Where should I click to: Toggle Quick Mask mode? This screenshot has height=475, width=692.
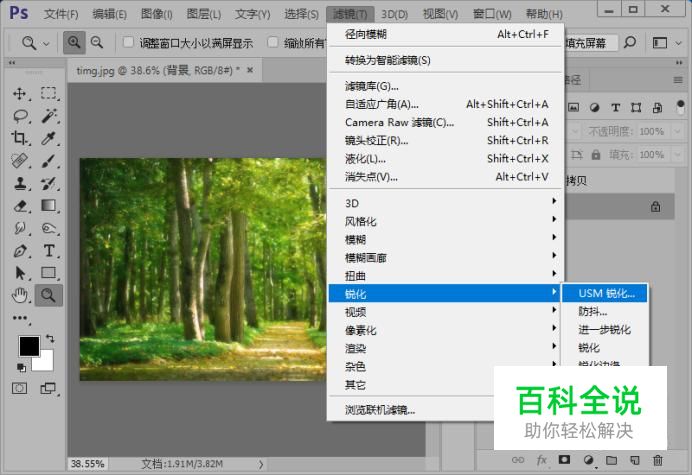click(19, 388)
